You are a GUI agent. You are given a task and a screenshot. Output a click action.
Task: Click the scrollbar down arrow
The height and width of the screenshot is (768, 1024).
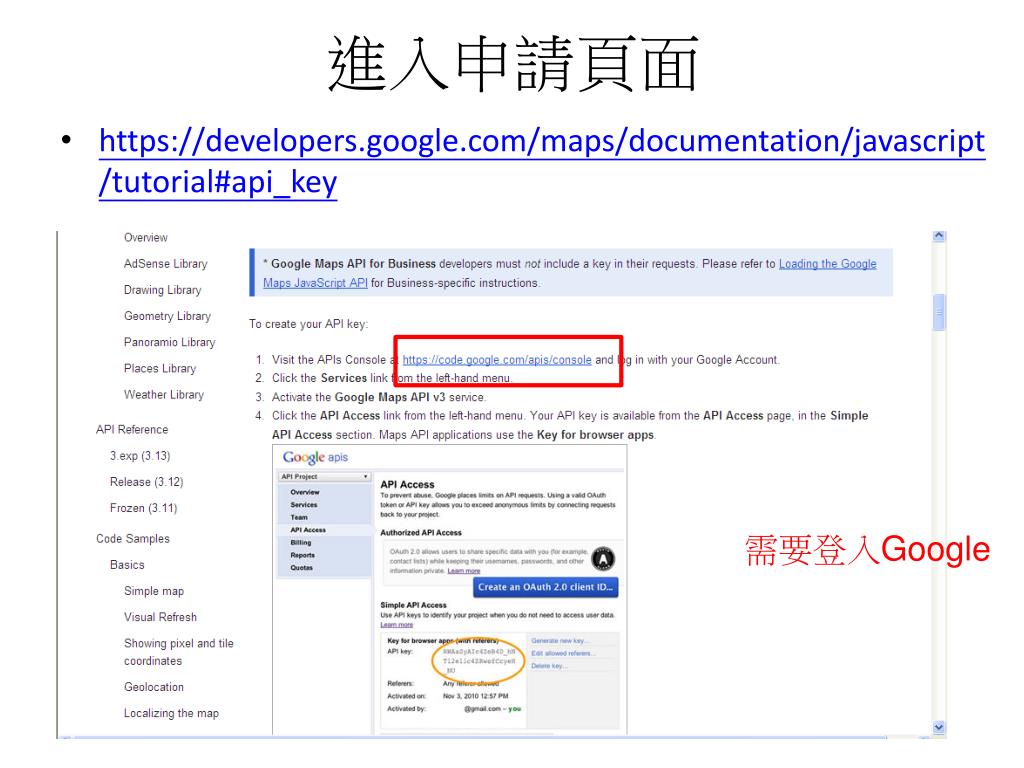point(939,727)
